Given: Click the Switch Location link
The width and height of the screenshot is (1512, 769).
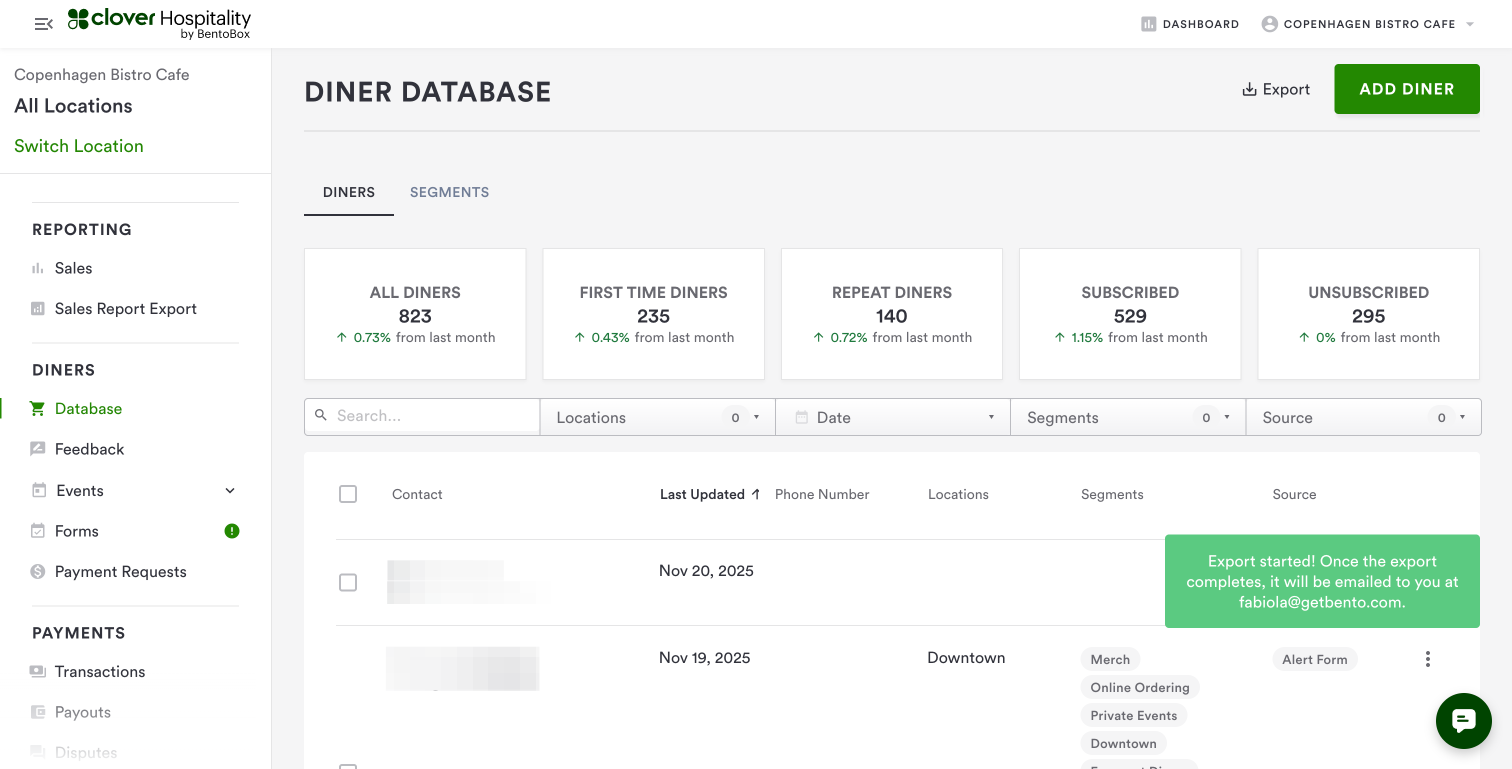Looking at the screenshot, I should (x=79, y=146).
